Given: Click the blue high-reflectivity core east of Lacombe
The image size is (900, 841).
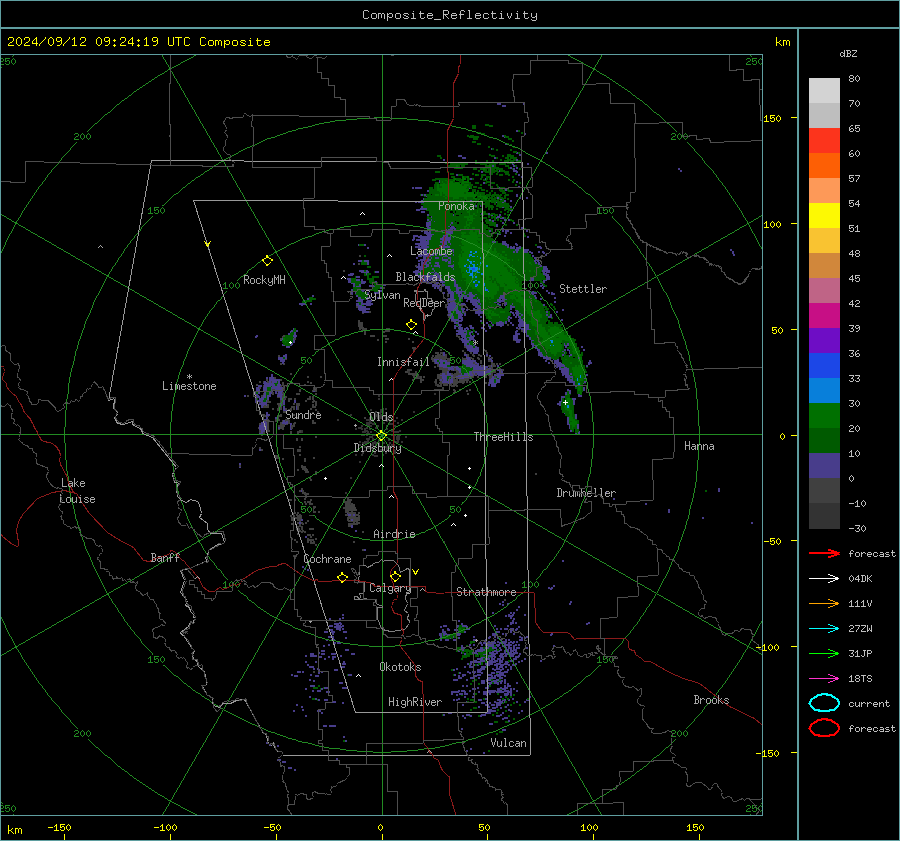Looking at the screenshot, I should (x=472, y=268).
